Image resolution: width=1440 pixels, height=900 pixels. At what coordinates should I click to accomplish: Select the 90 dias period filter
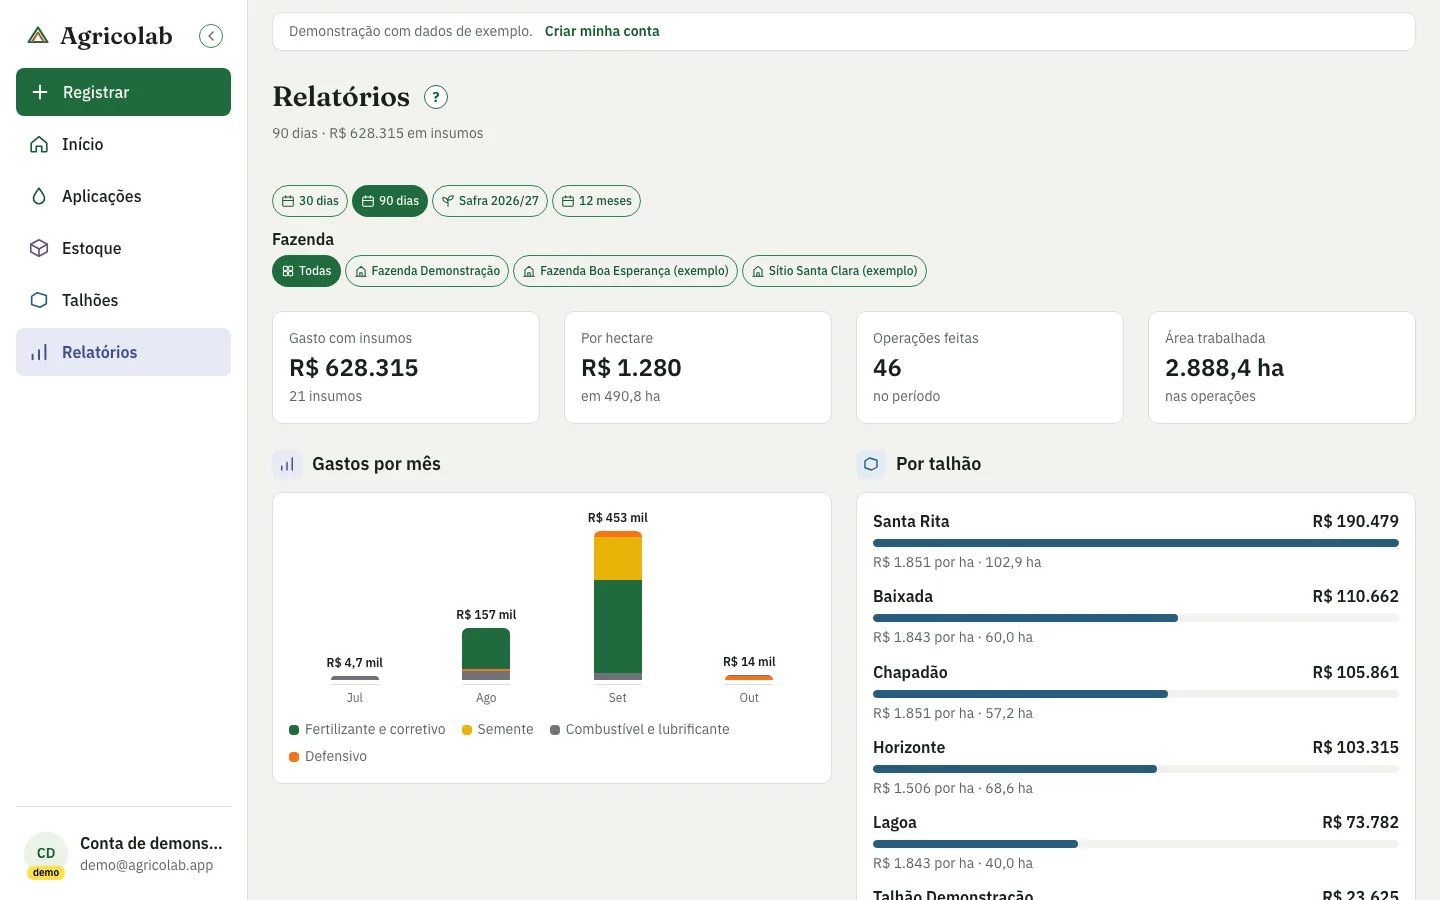(x=390, y=201)
